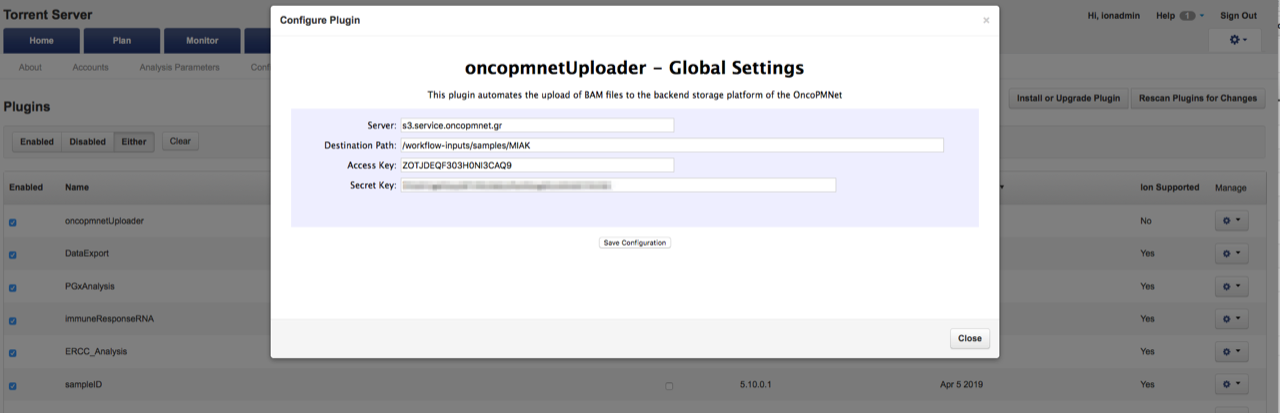
Task: Click the Access Key input field
Action: pos(537,165)
